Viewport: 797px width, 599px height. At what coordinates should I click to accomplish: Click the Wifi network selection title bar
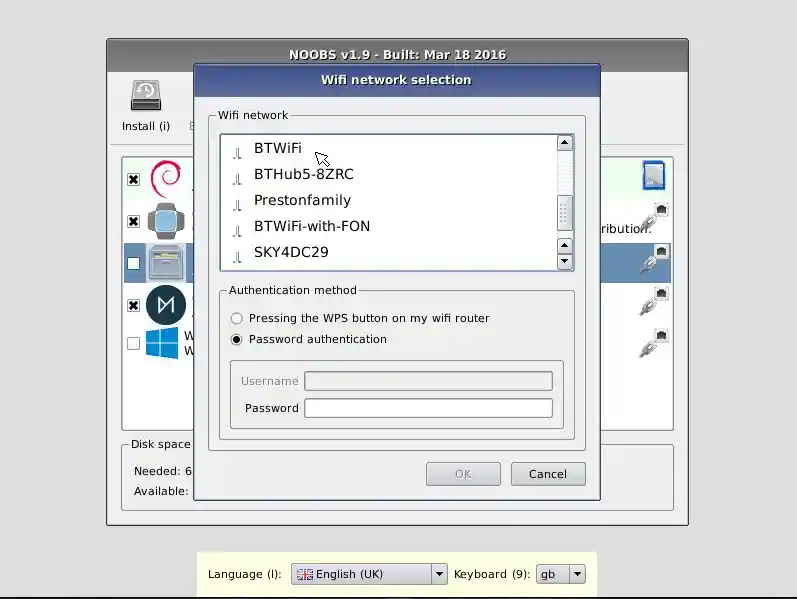[396, 80]
